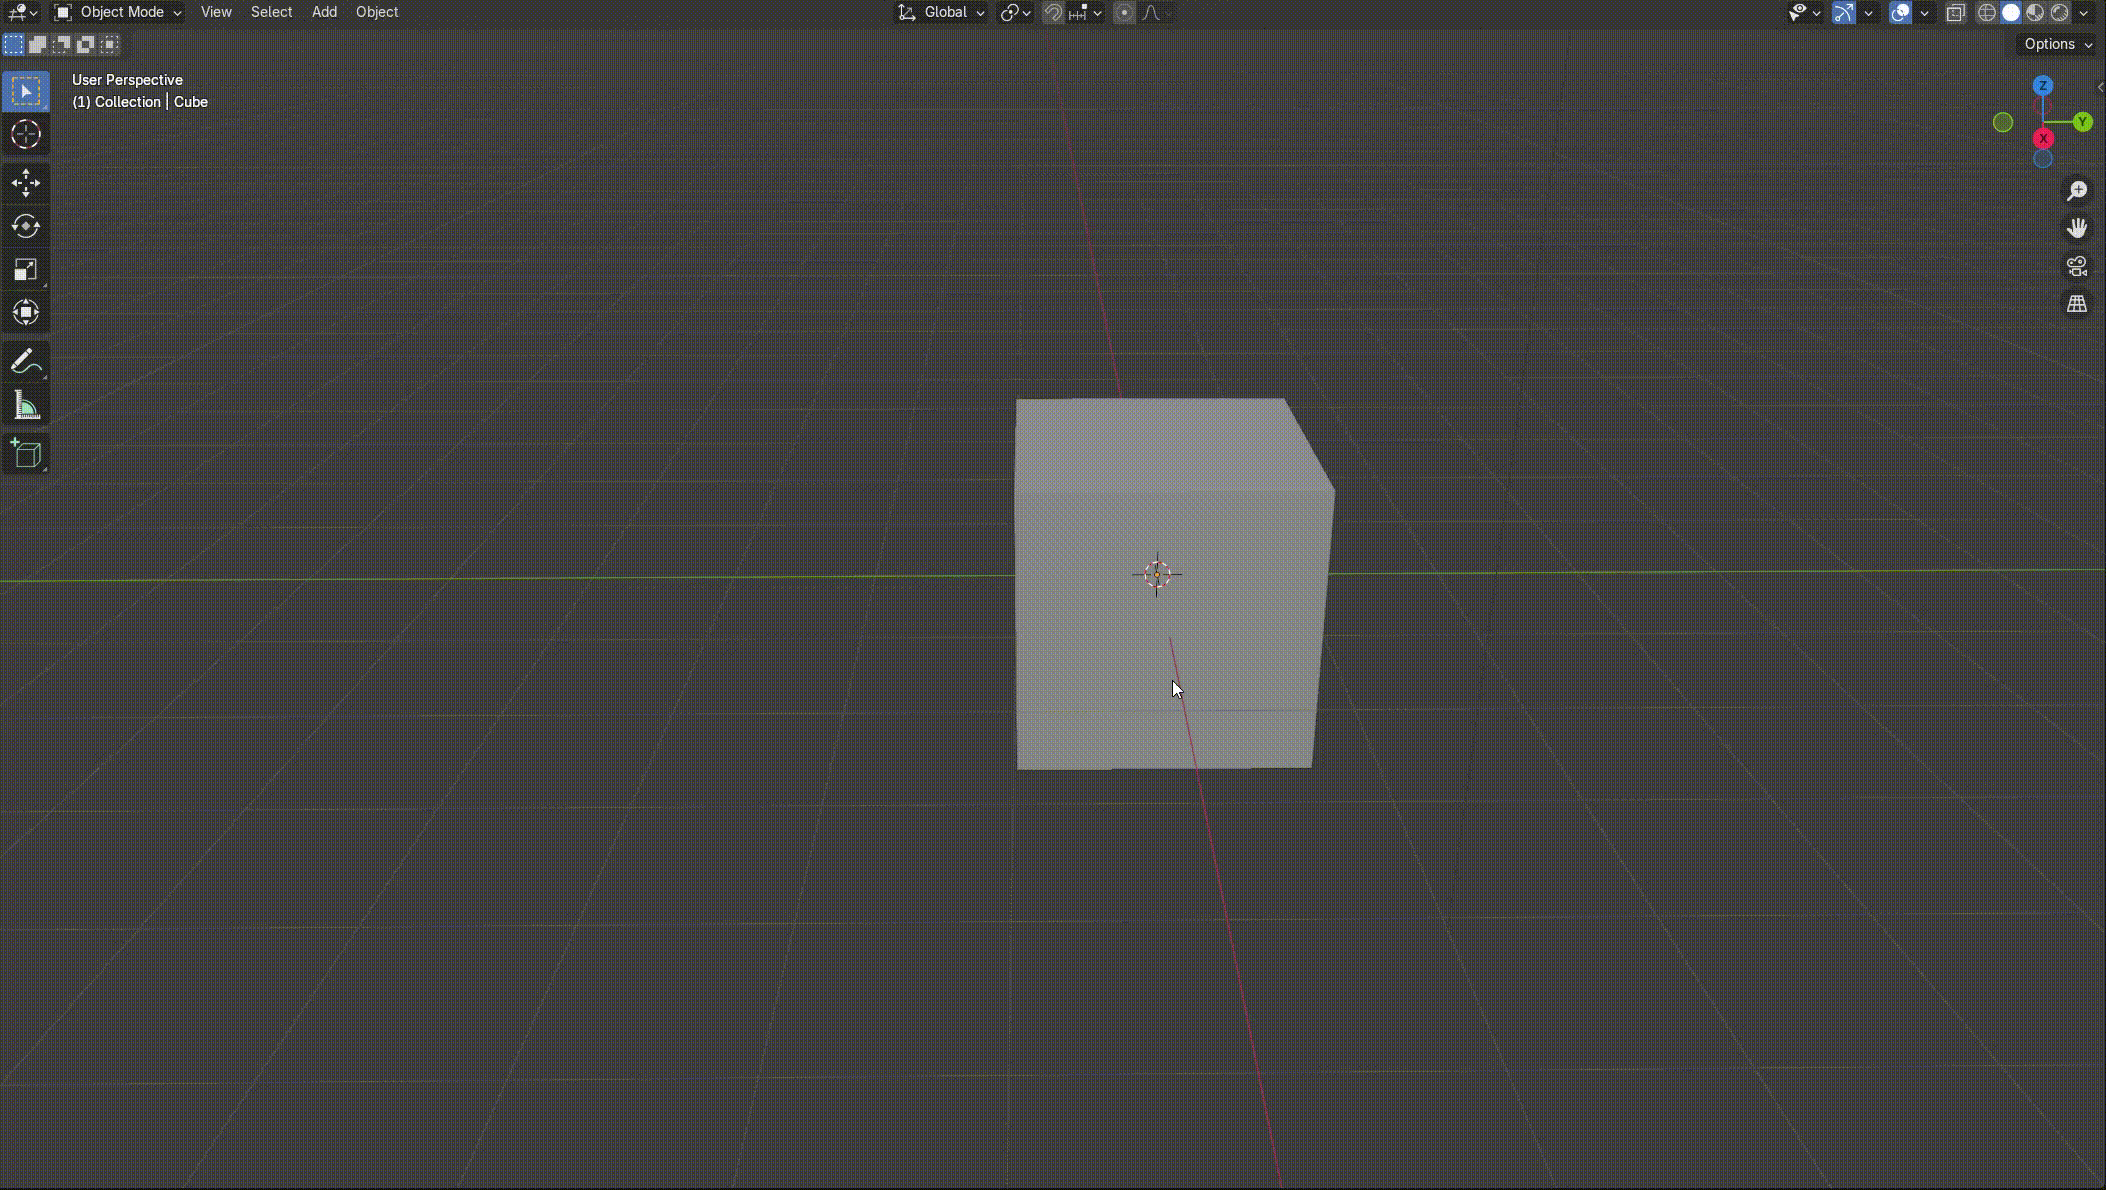Click the 'User Perspective' viewport label
The image size is (2106, 1190).
tap(127, 80)
